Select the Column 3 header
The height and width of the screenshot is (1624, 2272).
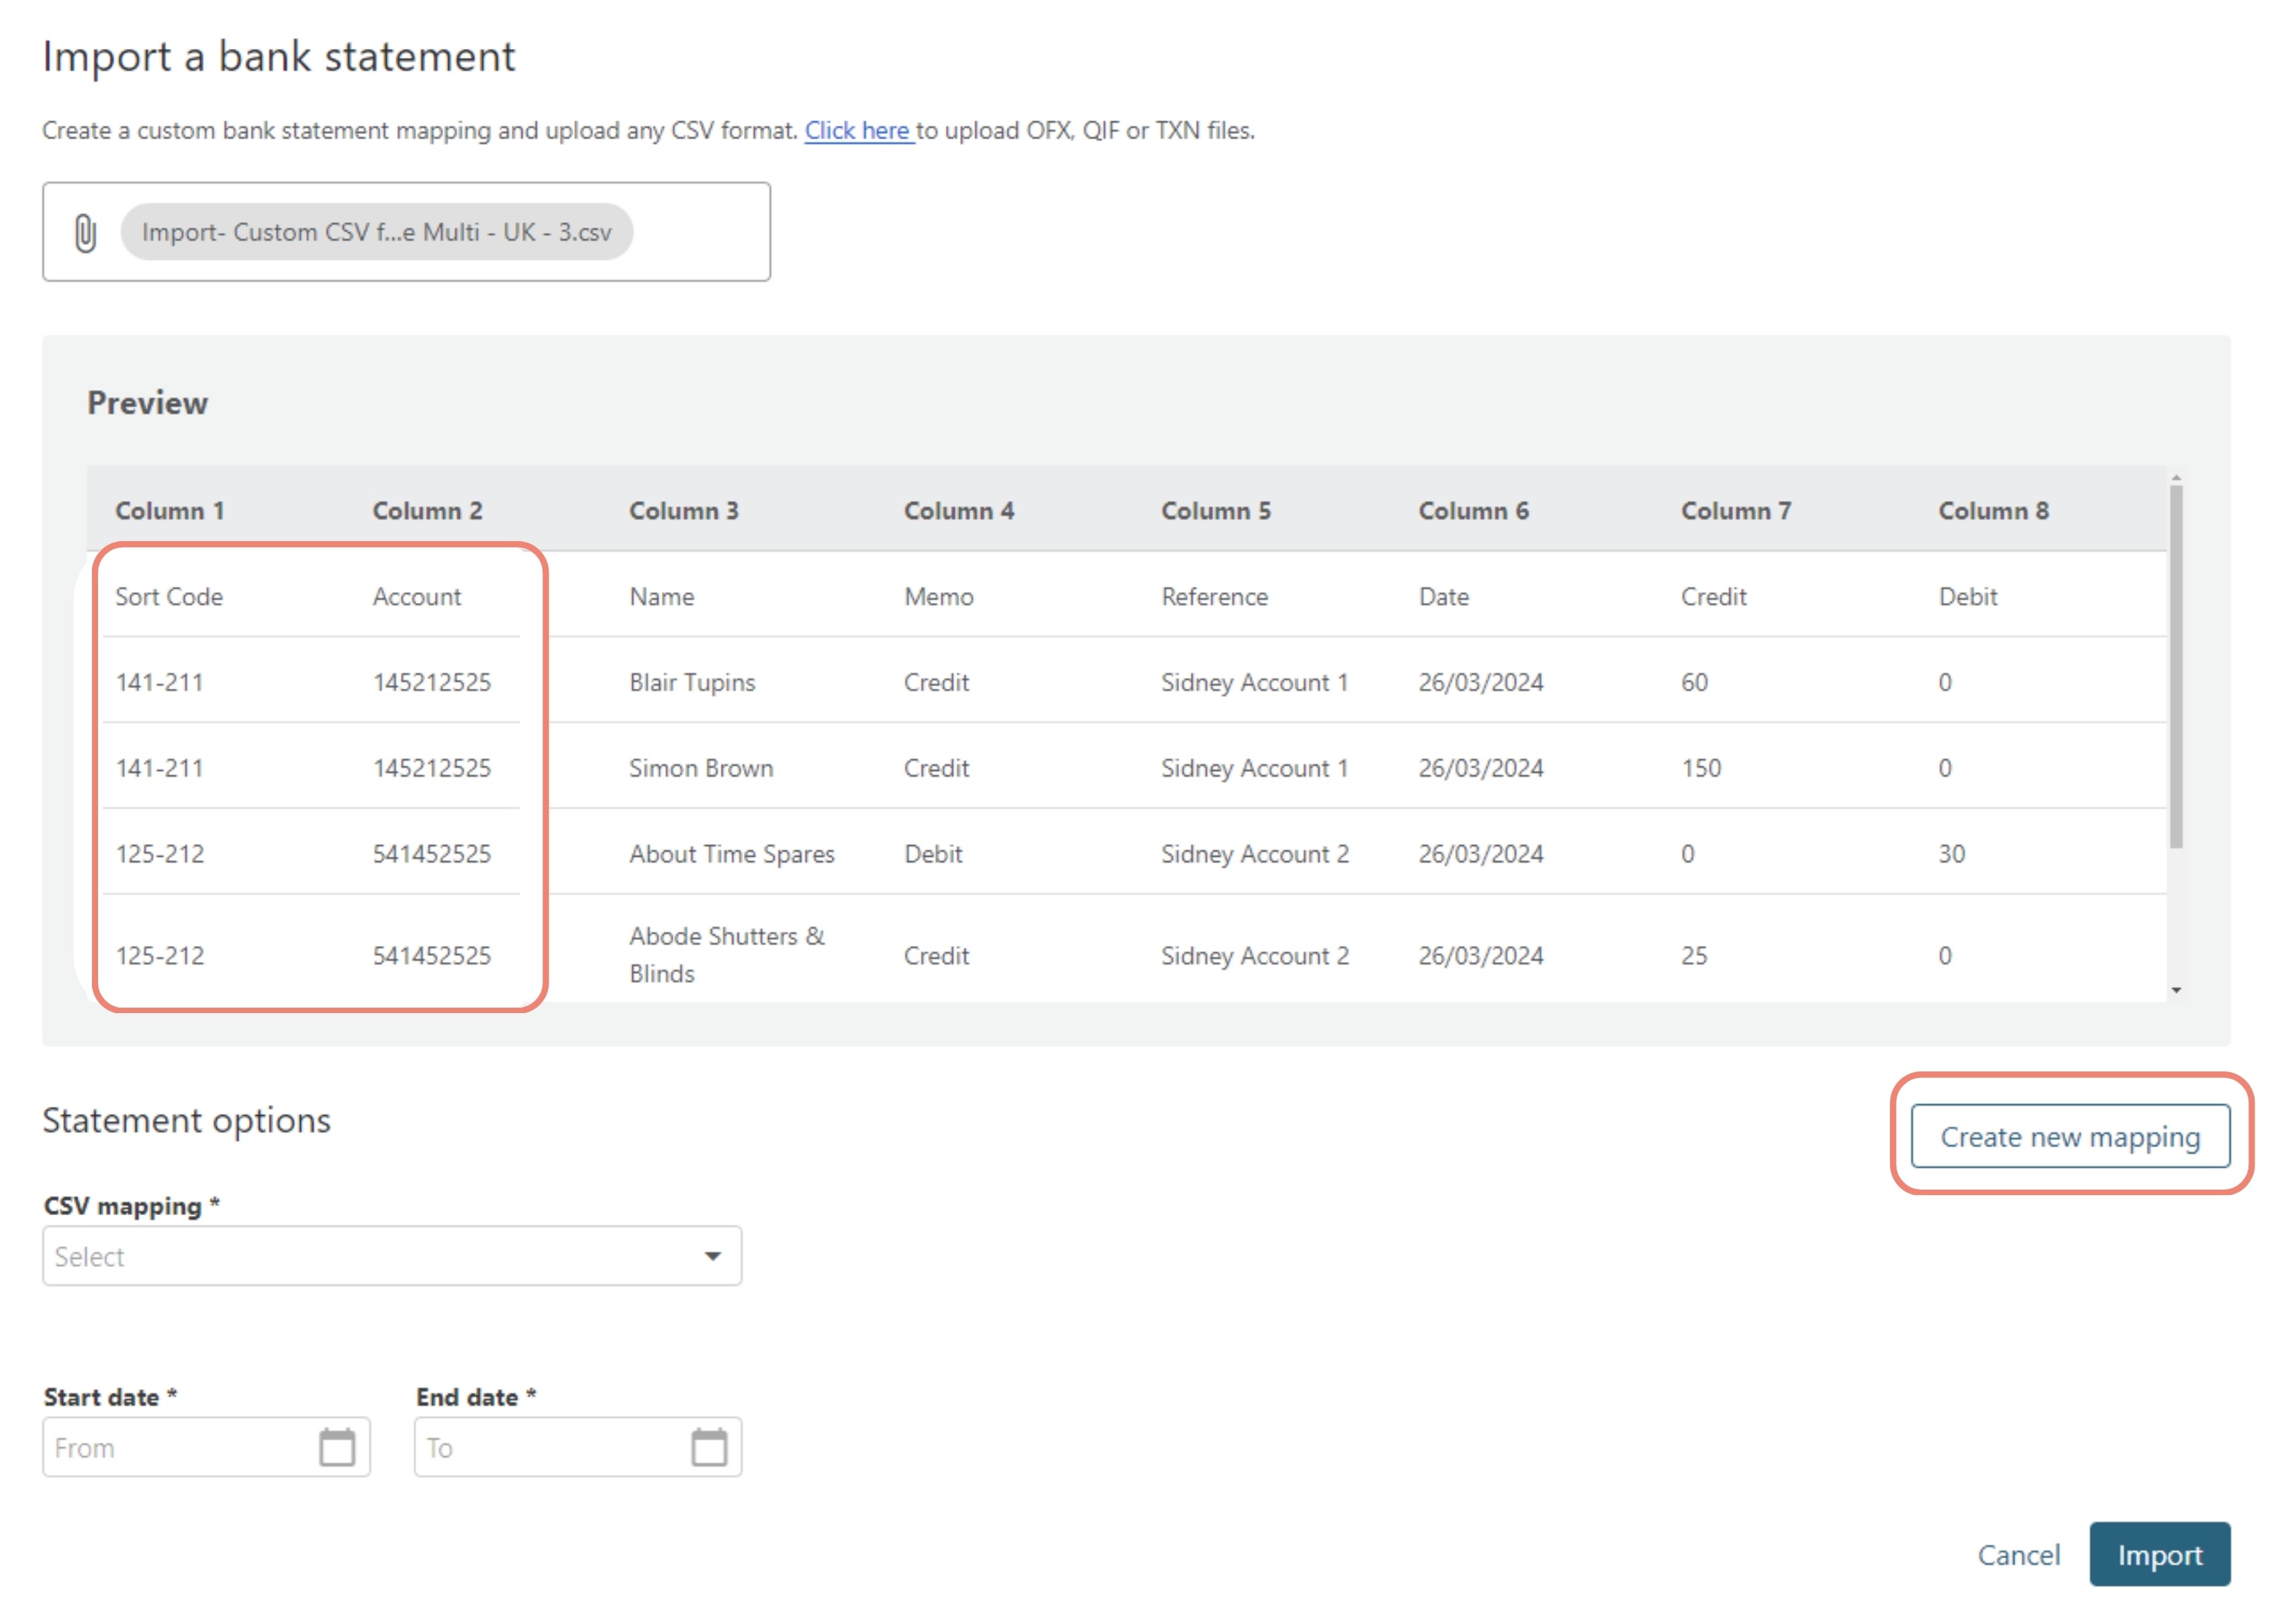click(x=684, y=511)
